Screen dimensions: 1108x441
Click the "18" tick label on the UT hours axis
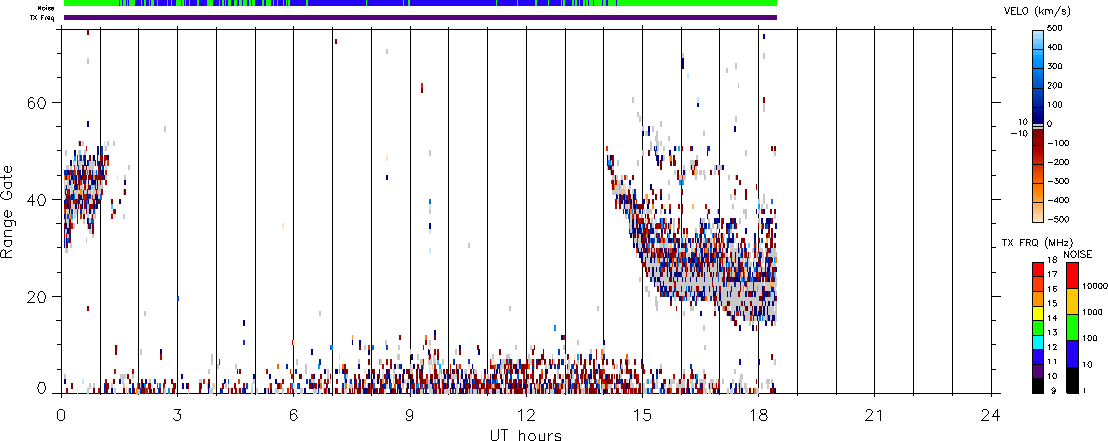(758, 414)
